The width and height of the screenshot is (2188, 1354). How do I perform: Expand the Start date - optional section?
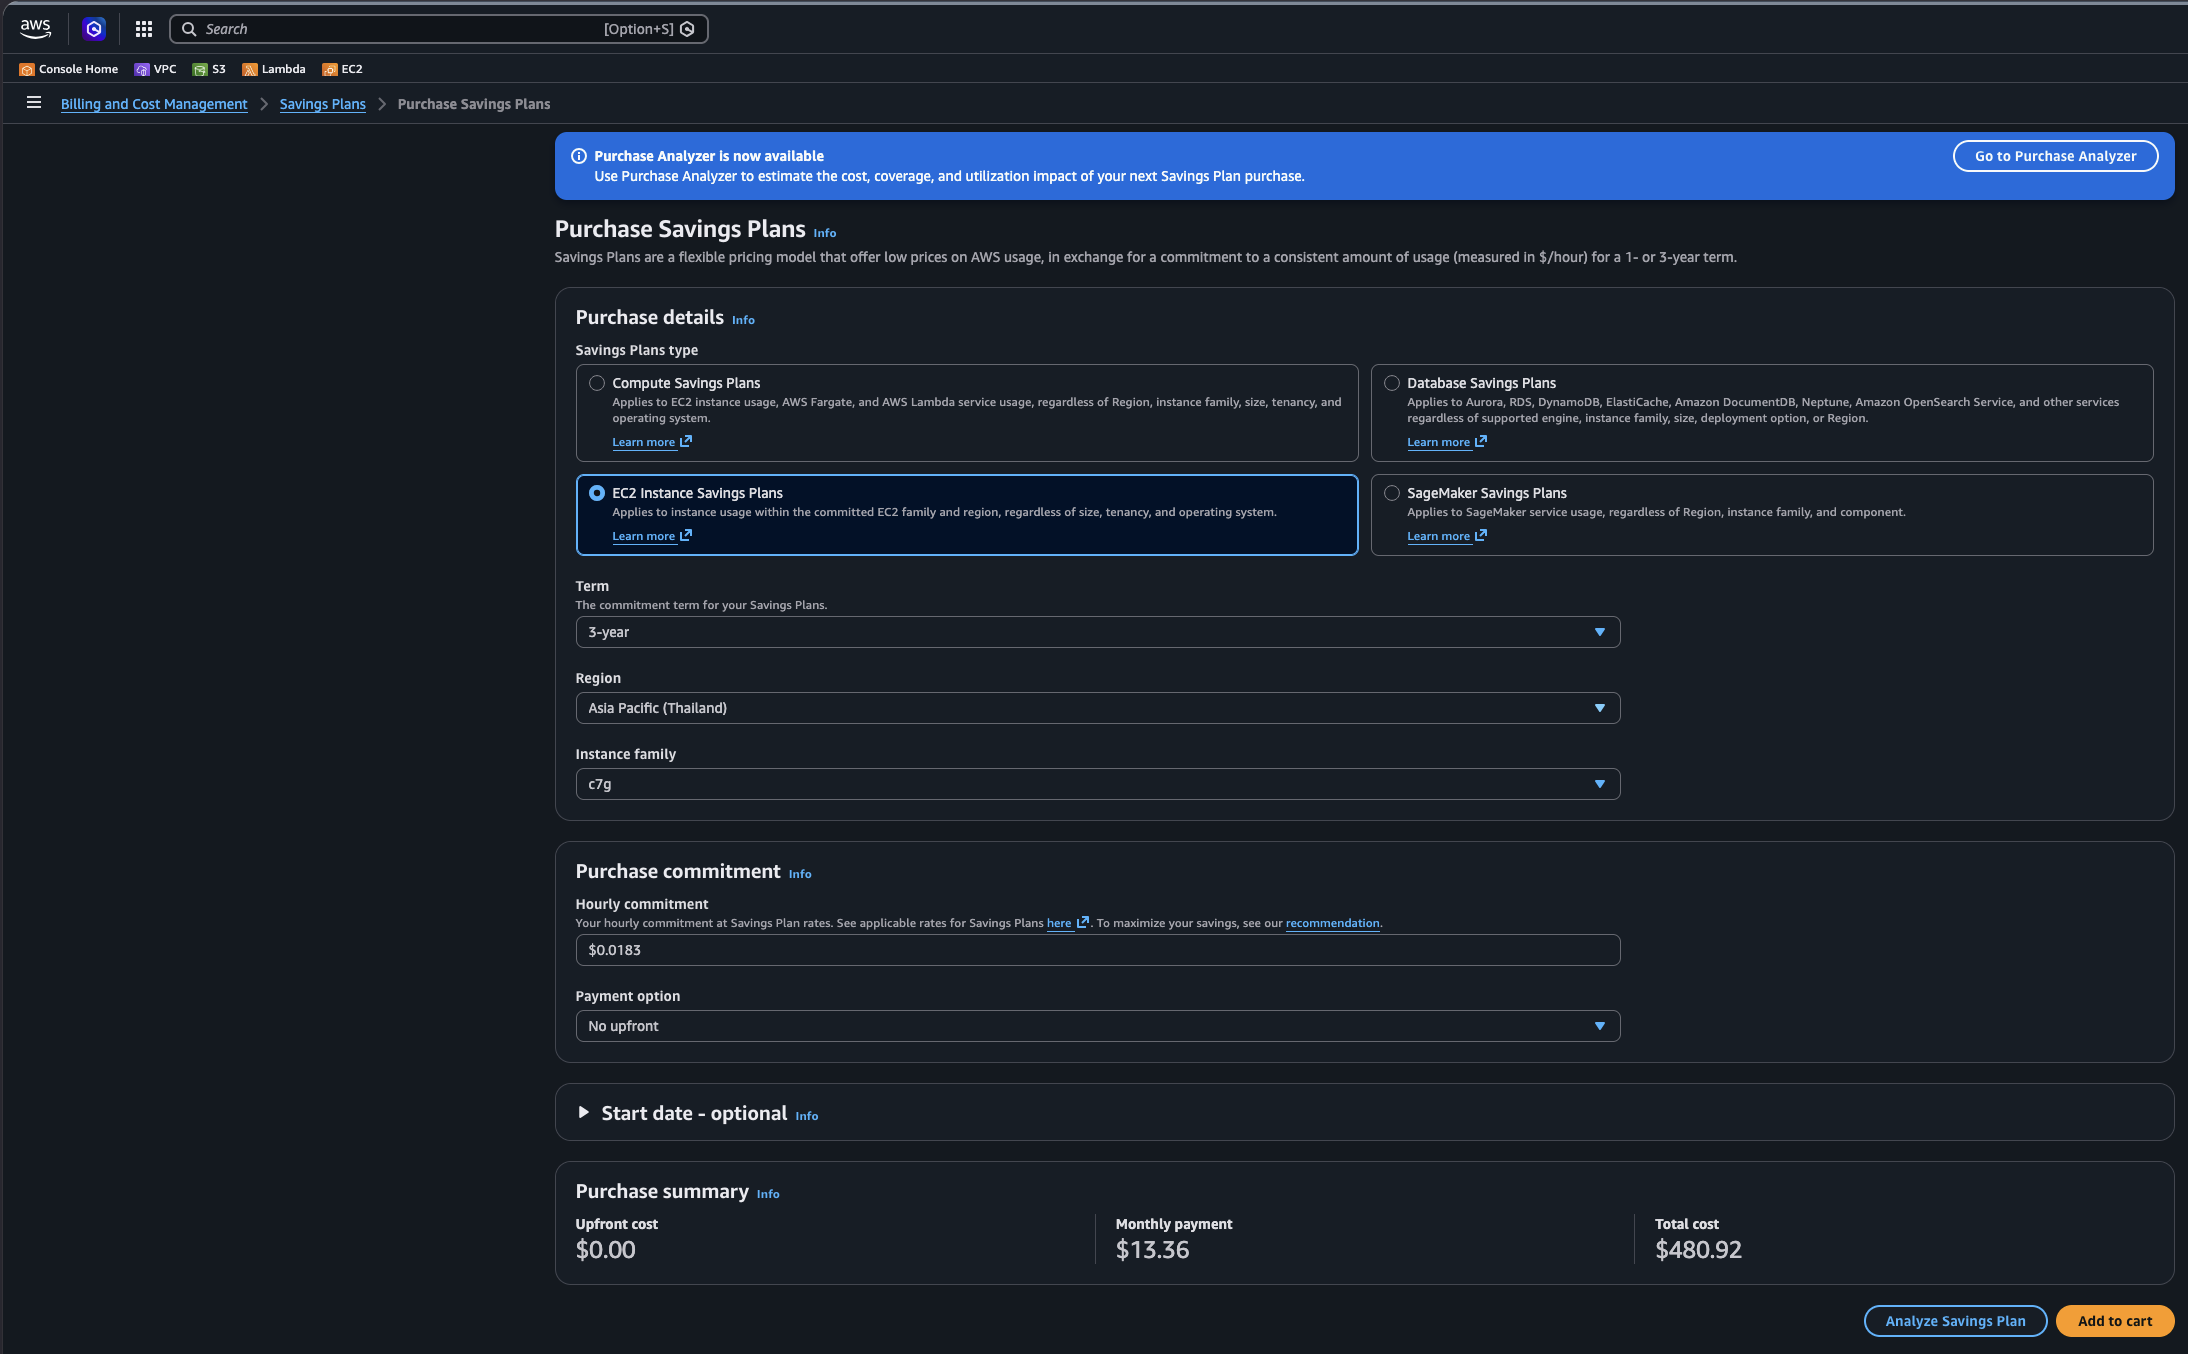click(584, 1112)
